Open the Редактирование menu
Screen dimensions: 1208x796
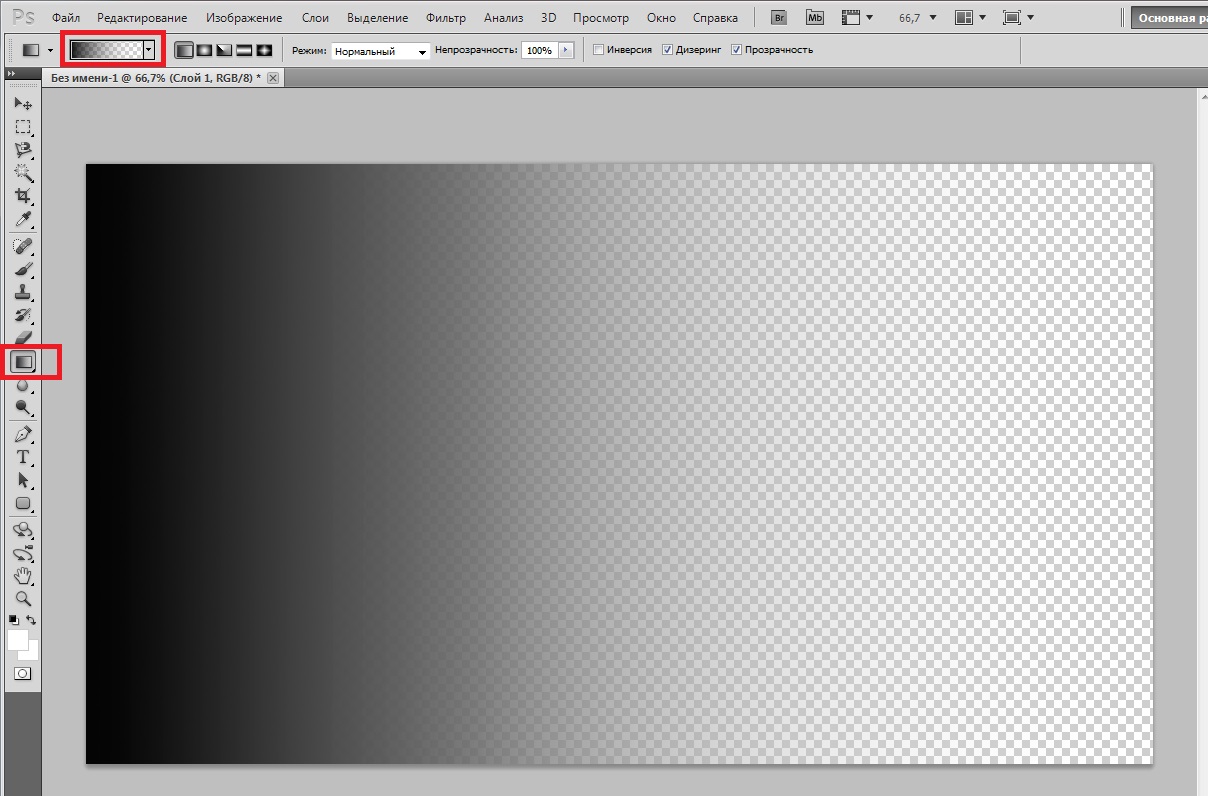point(141,18)
